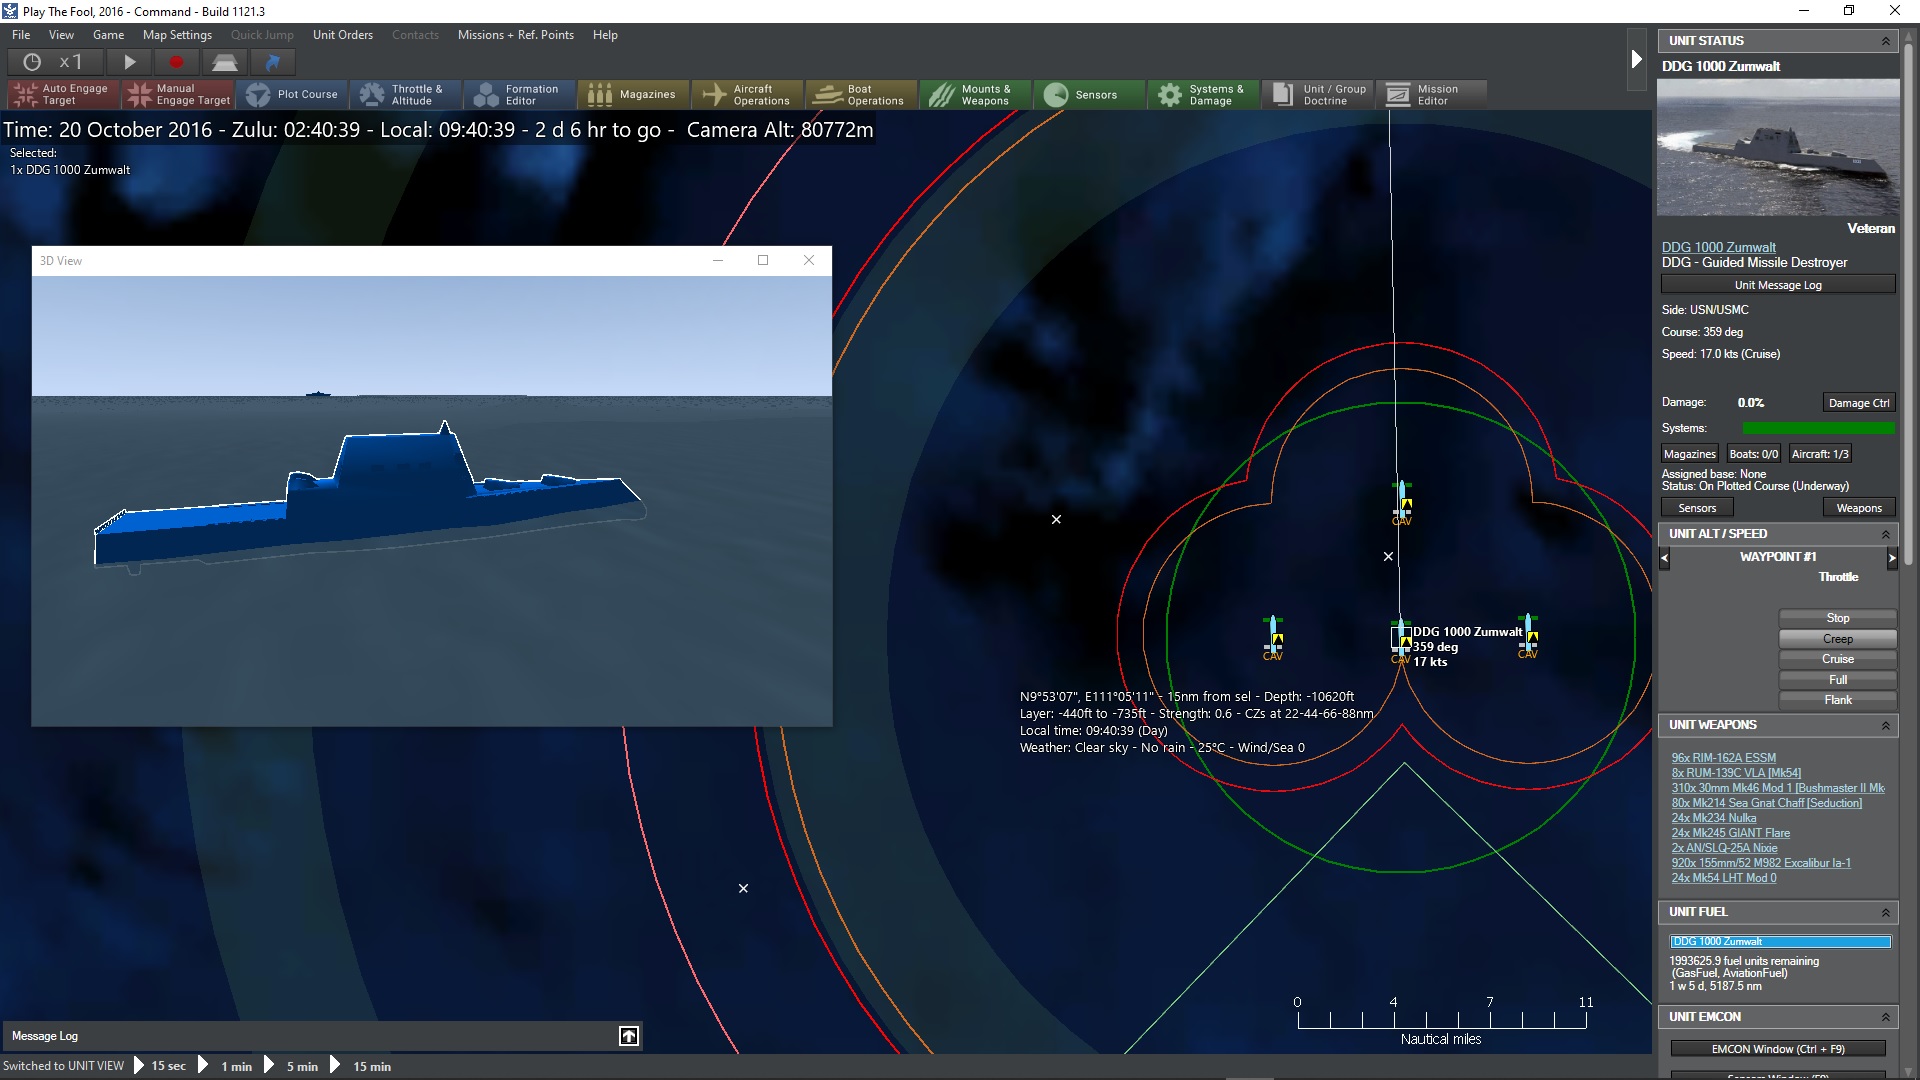Viewport: 1920px width, 1080px height.
Task: Open the File menu
Action: (x=21, y=35)
